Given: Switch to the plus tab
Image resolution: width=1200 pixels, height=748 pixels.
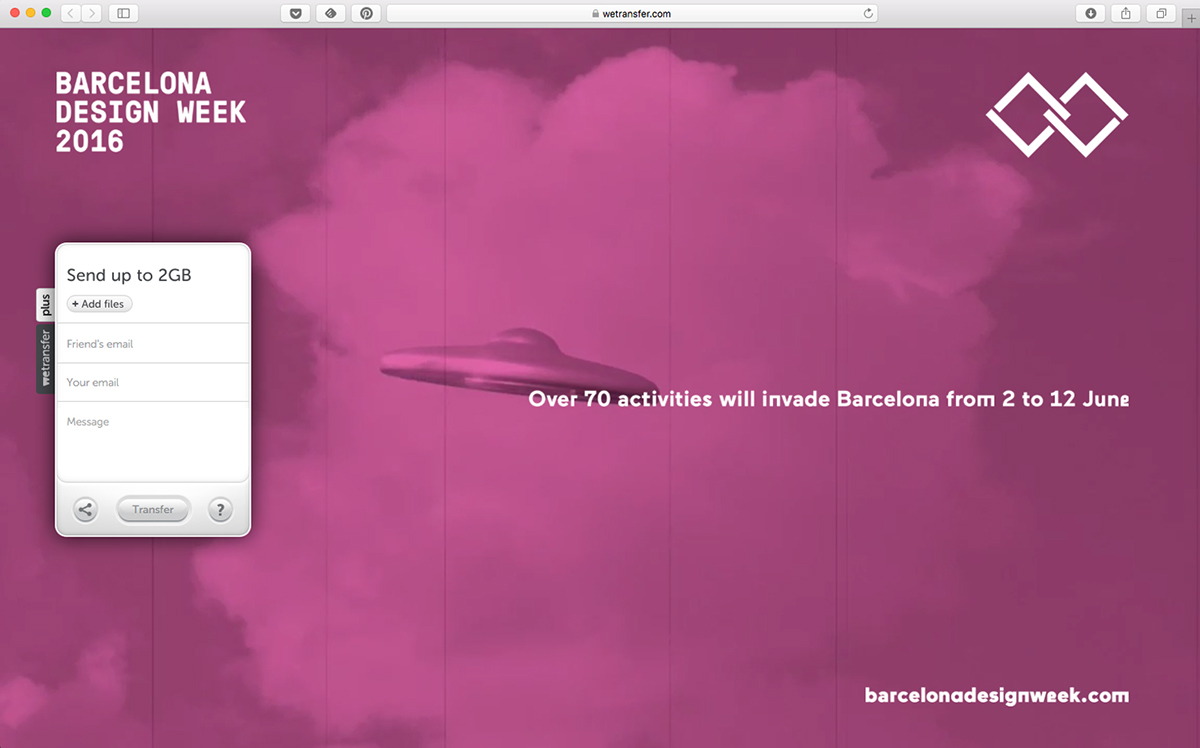Looking at the screenshot, I should click(45, 305).
